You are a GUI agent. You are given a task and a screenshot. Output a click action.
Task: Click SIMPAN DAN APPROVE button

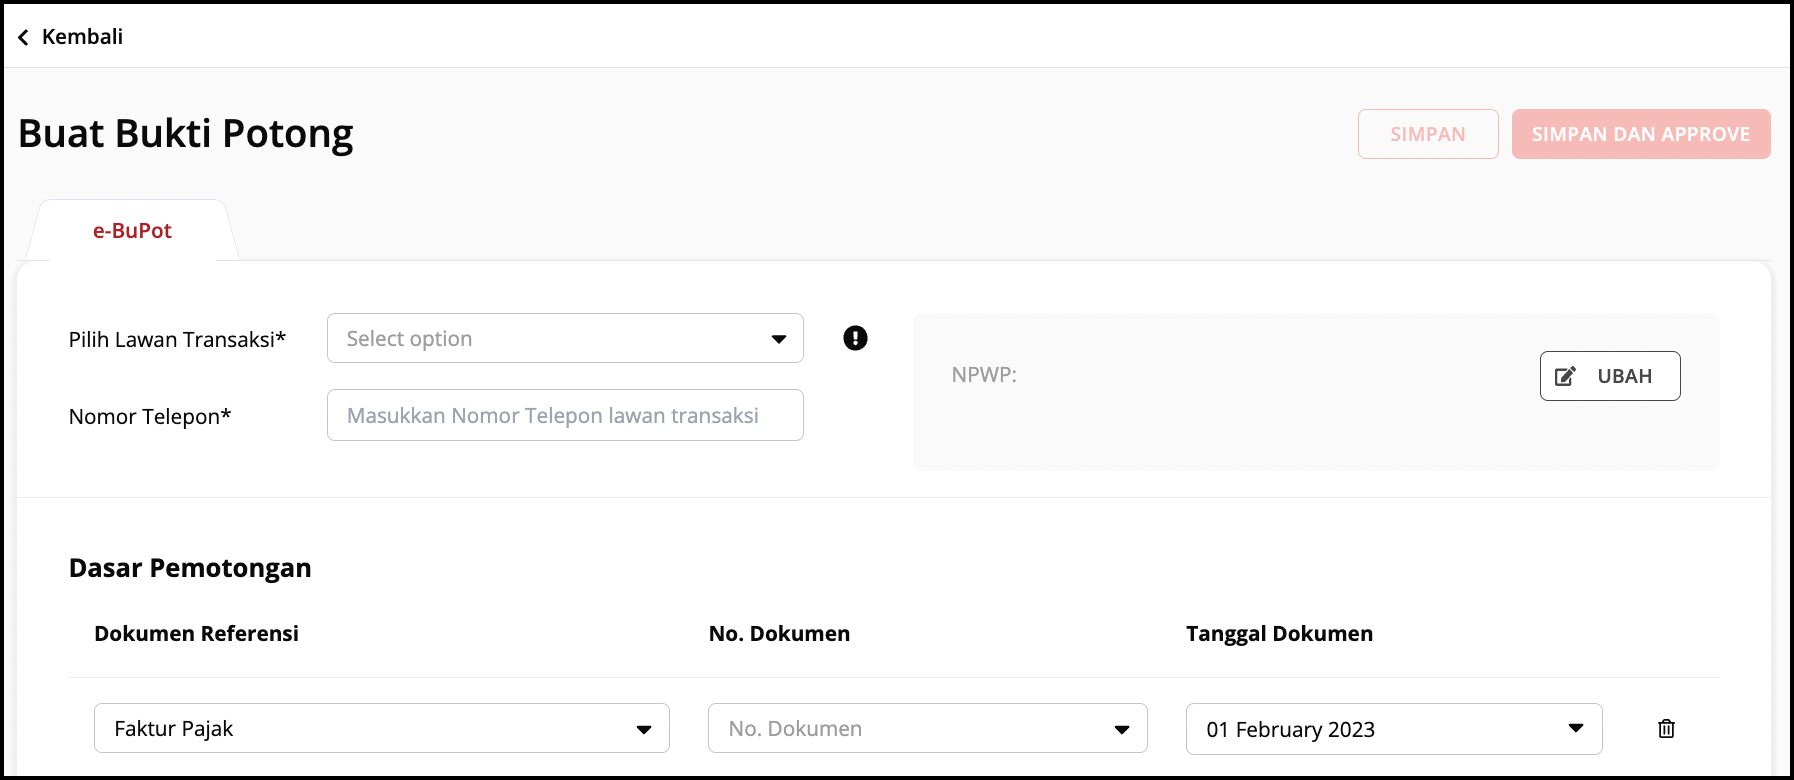point(1640,134)
